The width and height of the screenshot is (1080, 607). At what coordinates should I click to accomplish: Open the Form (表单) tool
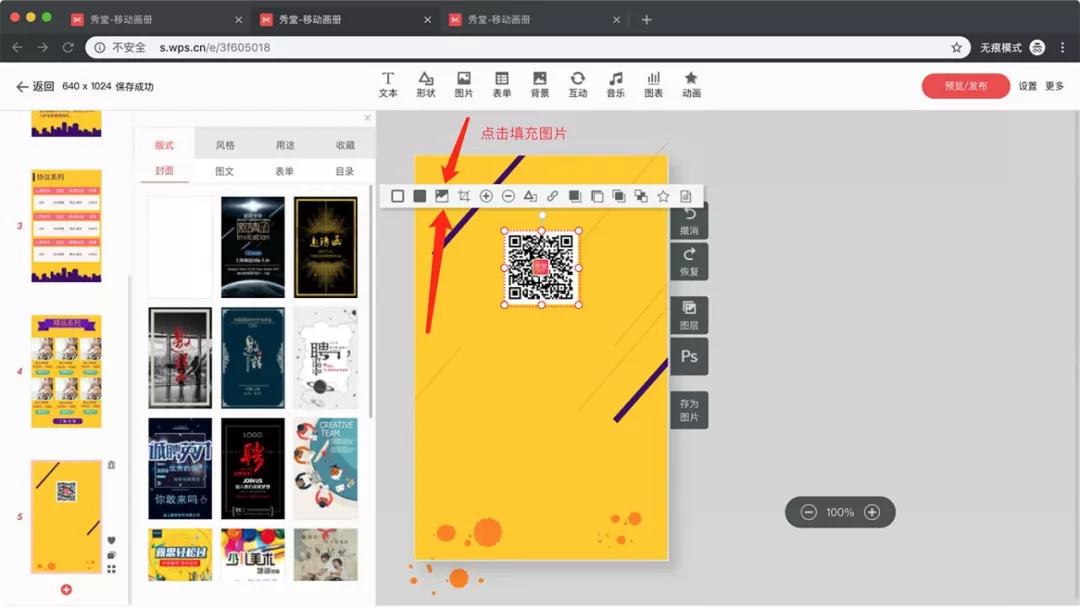(x=501, y=85)
